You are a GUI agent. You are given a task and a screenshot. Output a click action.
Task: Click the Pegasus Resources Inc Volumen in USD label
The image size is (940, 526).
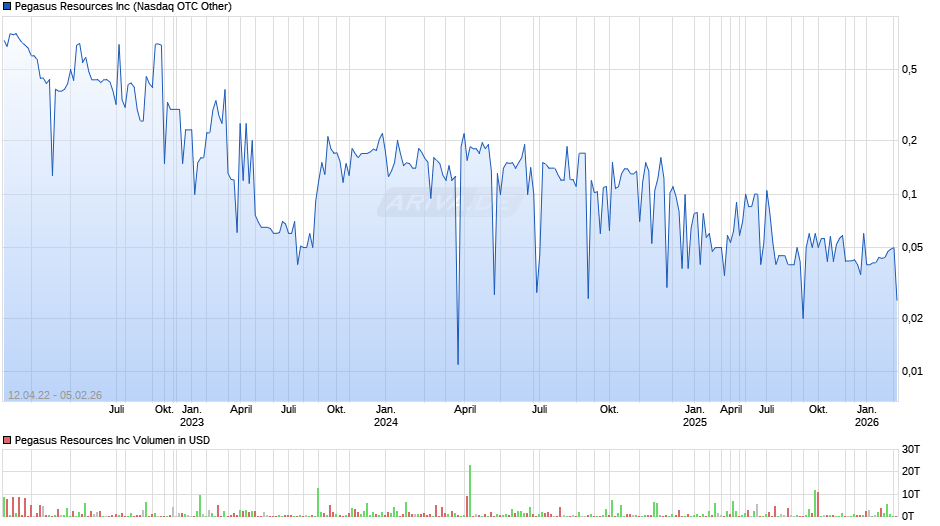[112, 440]
